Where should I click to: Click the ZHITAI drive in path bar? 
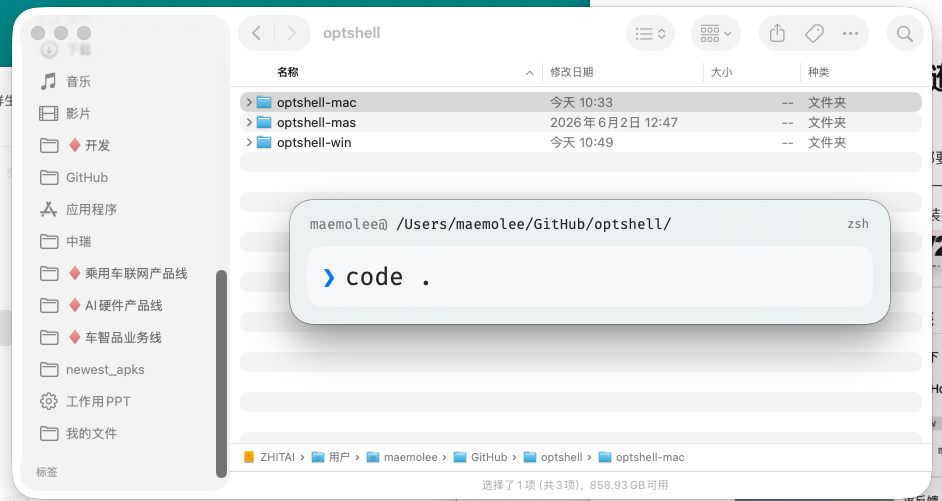pyautogui.click(x=269, y=458)
